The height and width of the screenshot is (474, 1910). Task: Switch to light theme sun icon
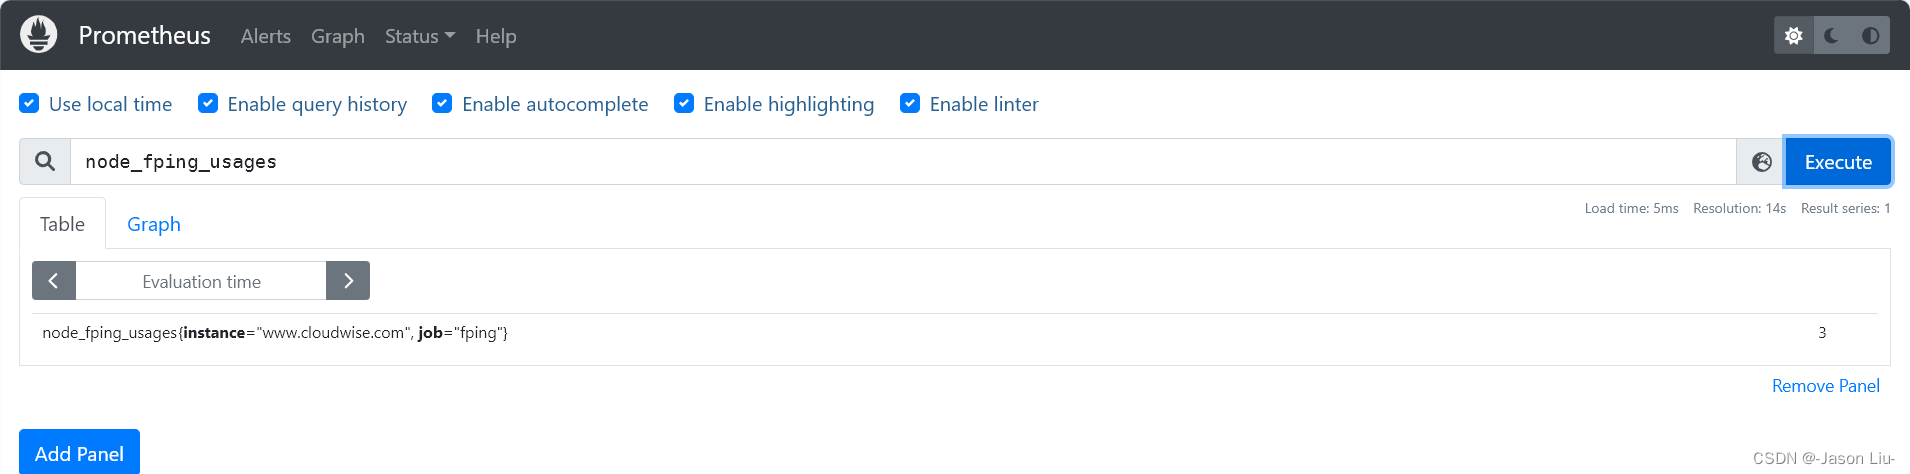pyautogui.click(x=1794, y=36)
